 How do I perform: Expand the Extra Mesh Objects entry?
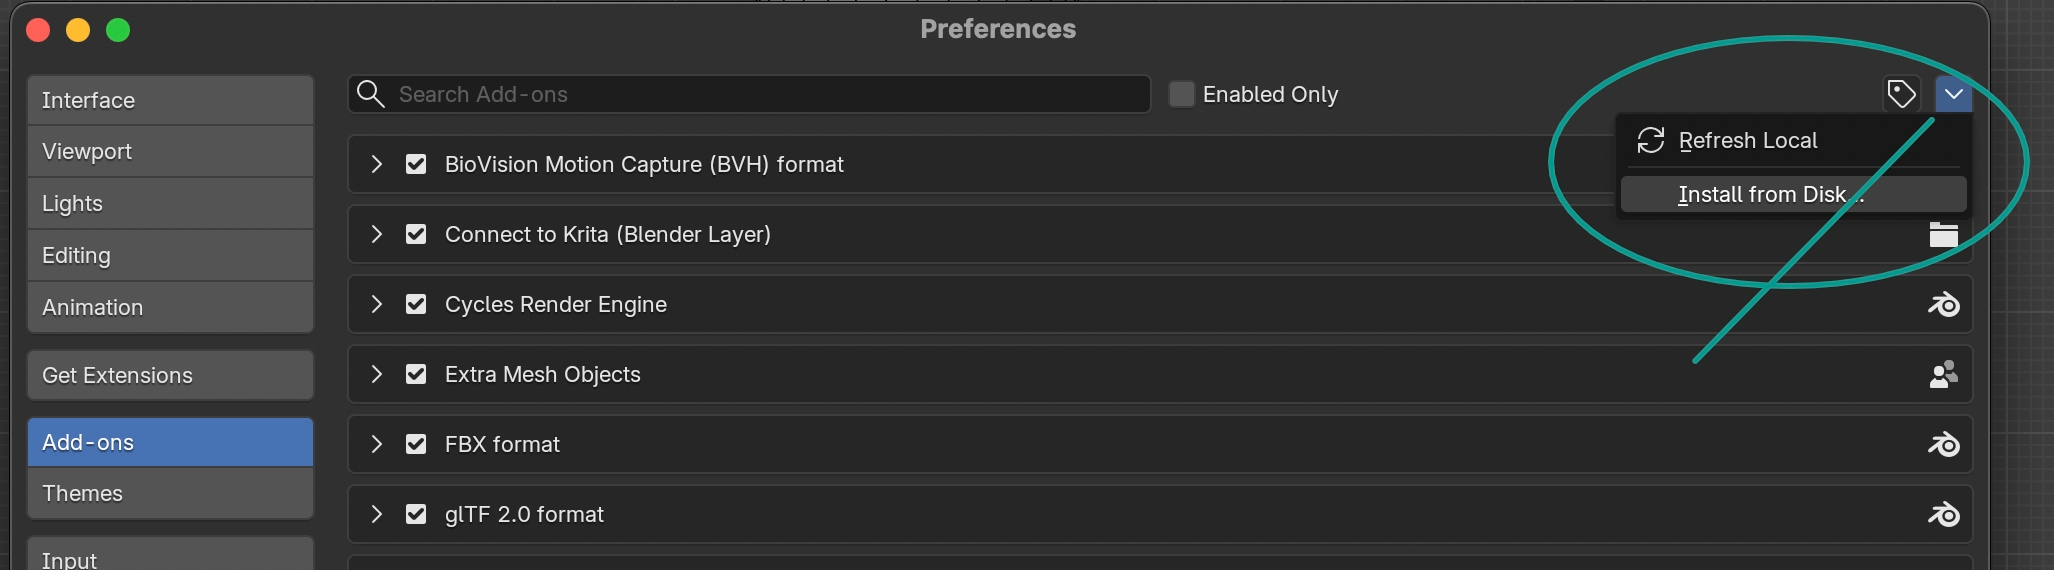pos(377,374)
